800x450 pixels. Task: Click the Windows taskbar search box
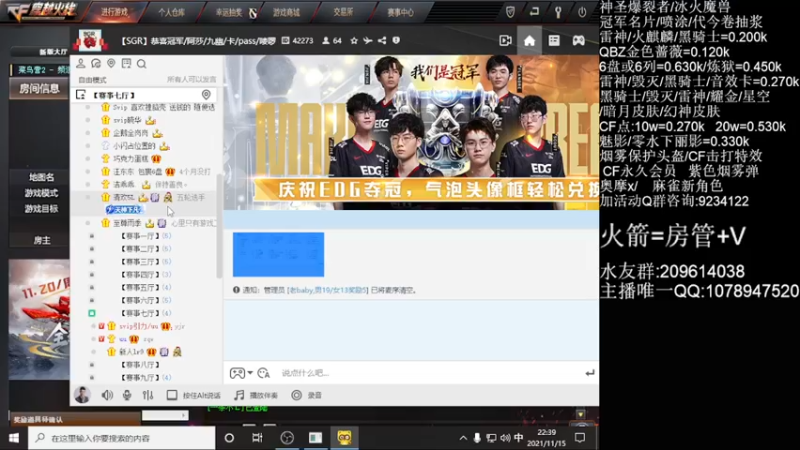121,438
